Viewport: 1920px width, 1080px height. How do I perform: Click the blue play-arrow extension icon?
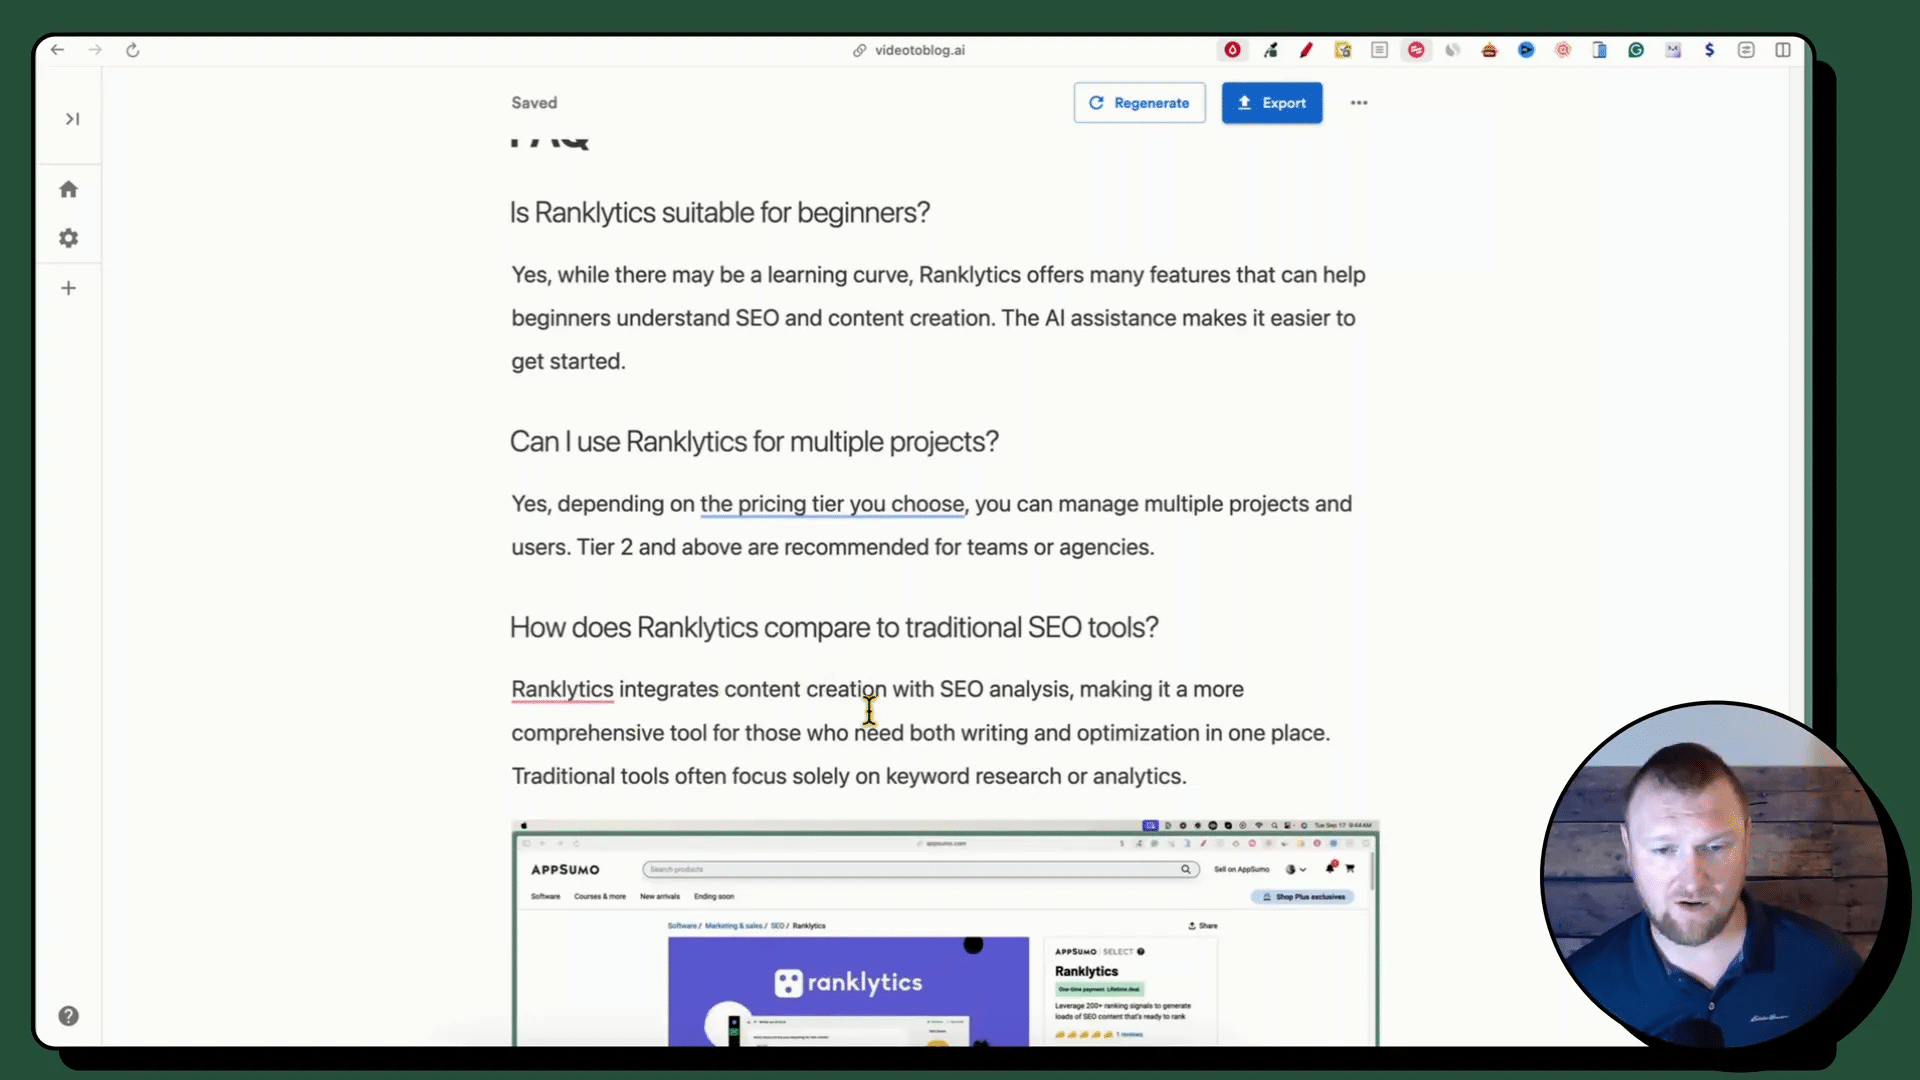tap(1526, 50)
